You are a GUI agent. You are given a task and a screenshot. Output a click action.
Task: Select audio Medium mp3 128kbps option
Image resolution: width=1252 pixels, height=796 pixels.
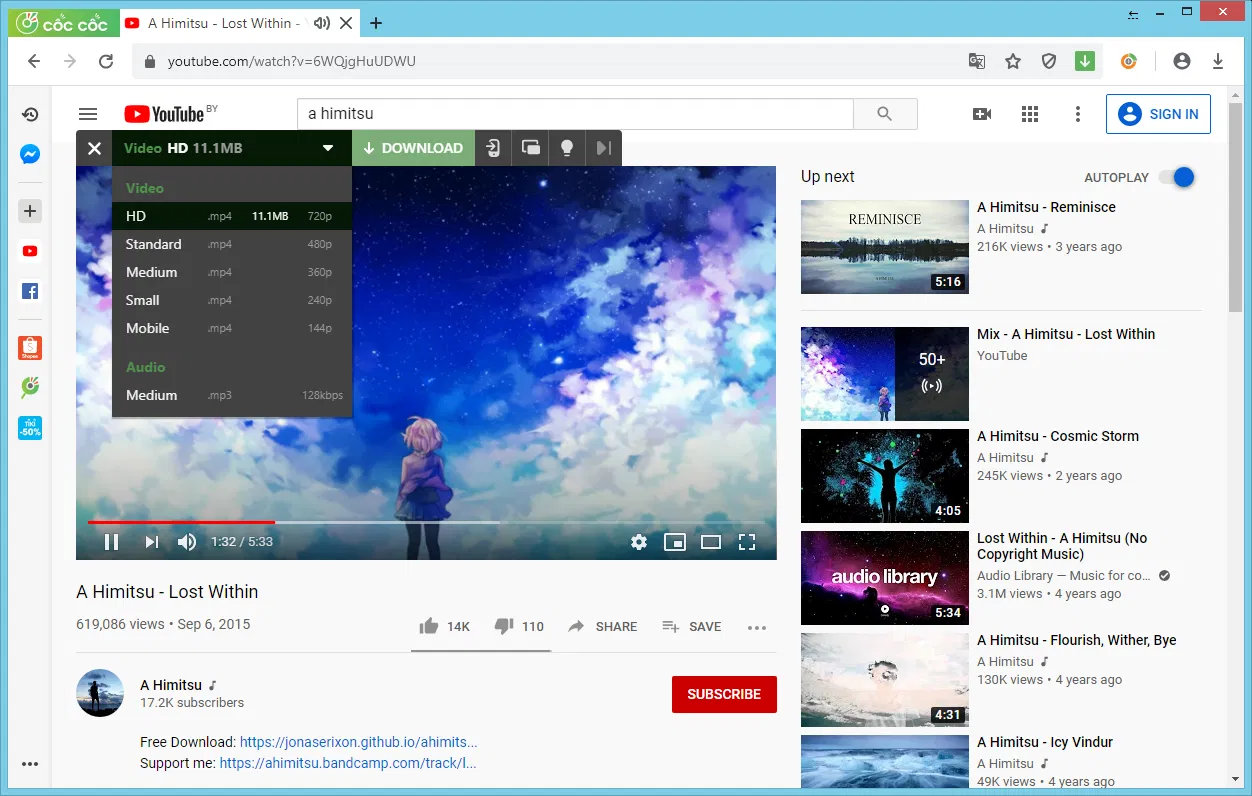pos(232,395)
